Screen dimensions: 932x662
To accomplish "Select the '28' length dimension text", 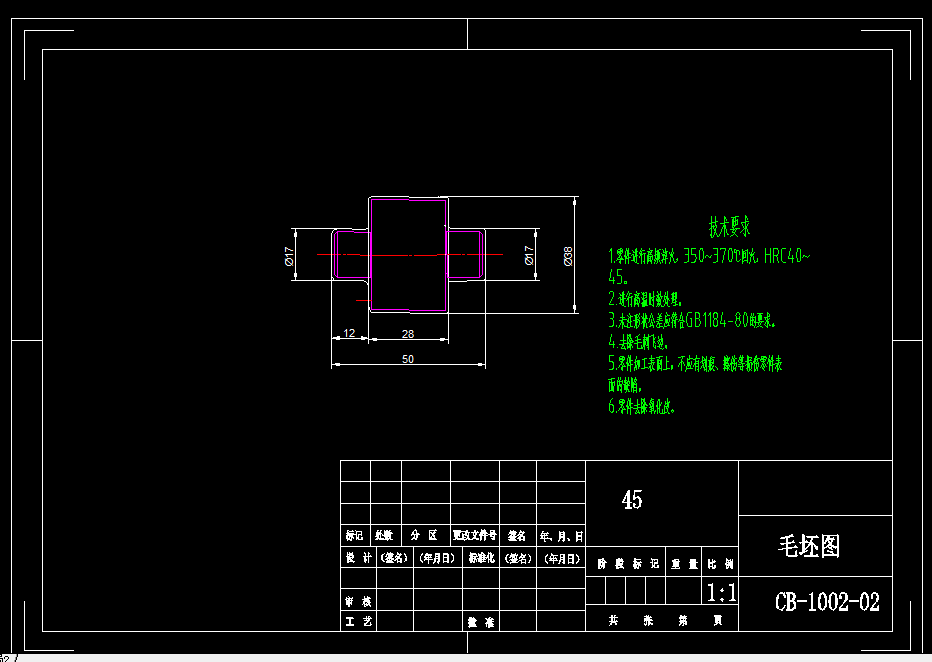I will (408, 335).
